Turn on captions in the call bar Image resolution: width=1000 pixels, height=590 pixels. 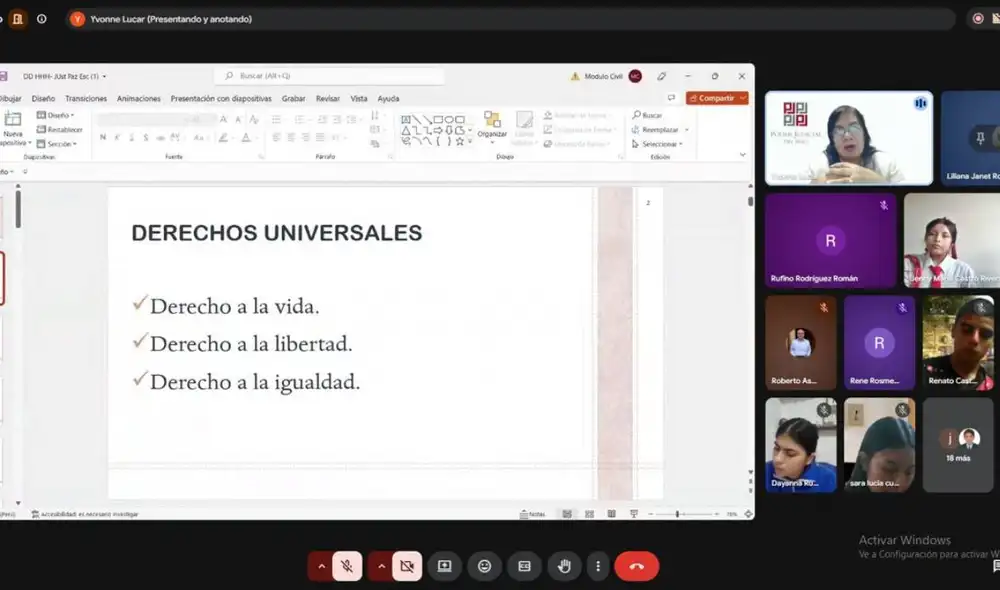pyautogui.click(x=524, y=566)
